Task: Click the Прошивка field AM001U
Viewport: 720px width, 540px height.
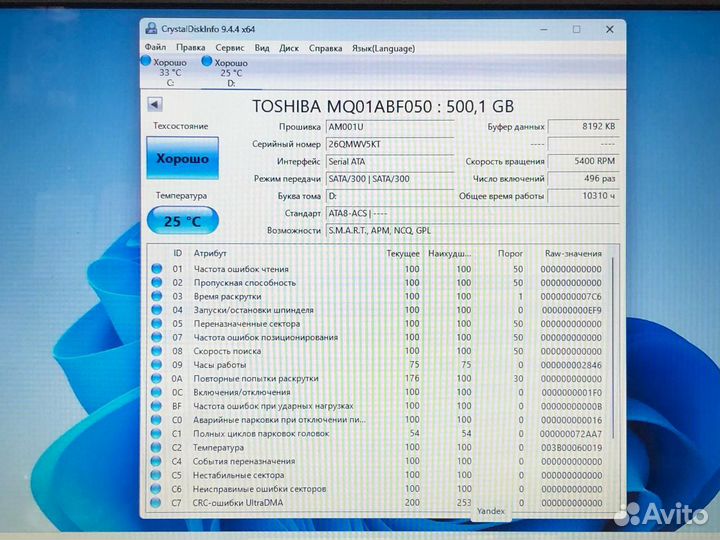Action: [390, 127]
